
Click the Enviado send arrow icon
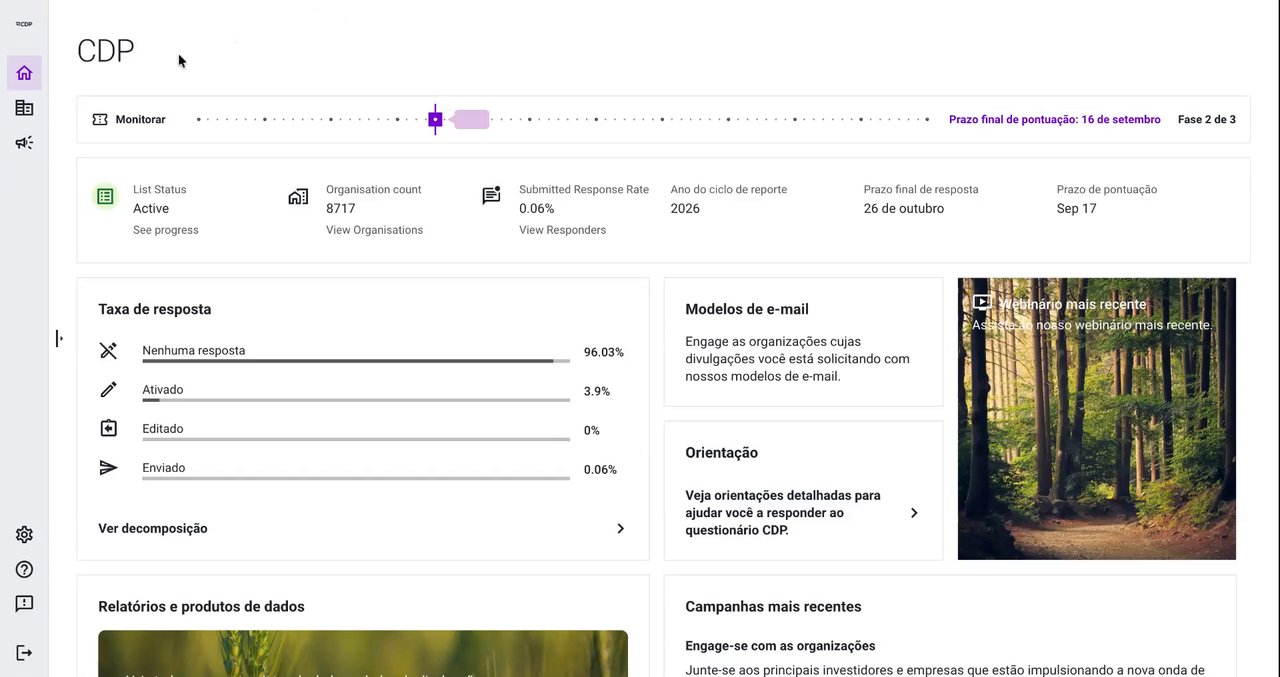pos(109,468)
